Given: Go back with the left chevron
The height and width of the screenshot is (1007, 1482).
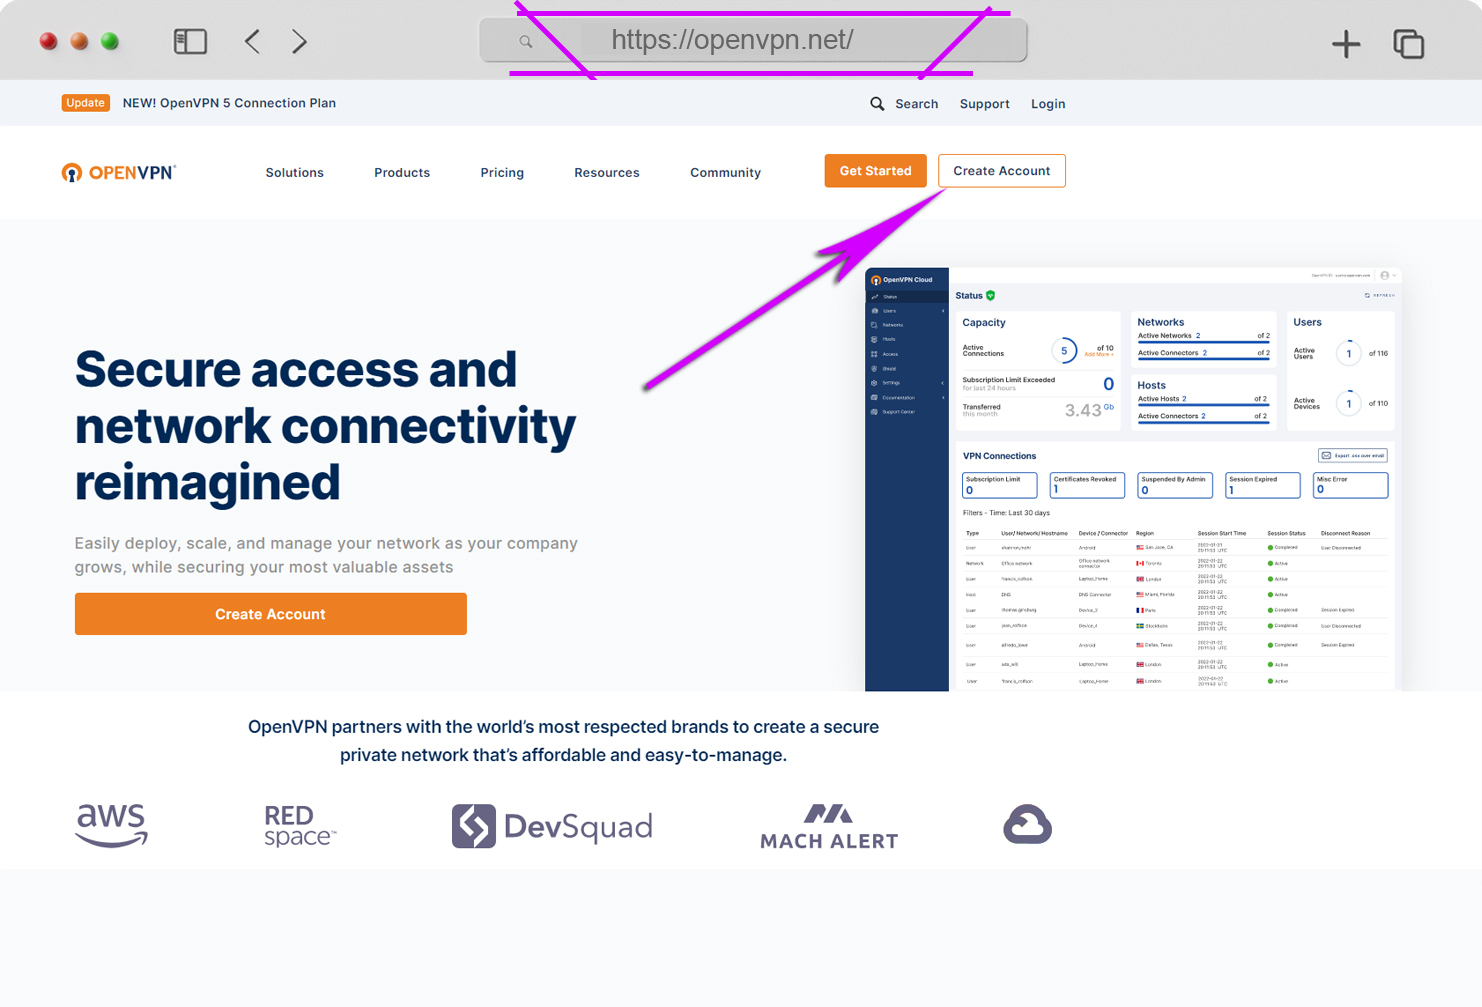Looking at the screenshot, I should 252,41.
